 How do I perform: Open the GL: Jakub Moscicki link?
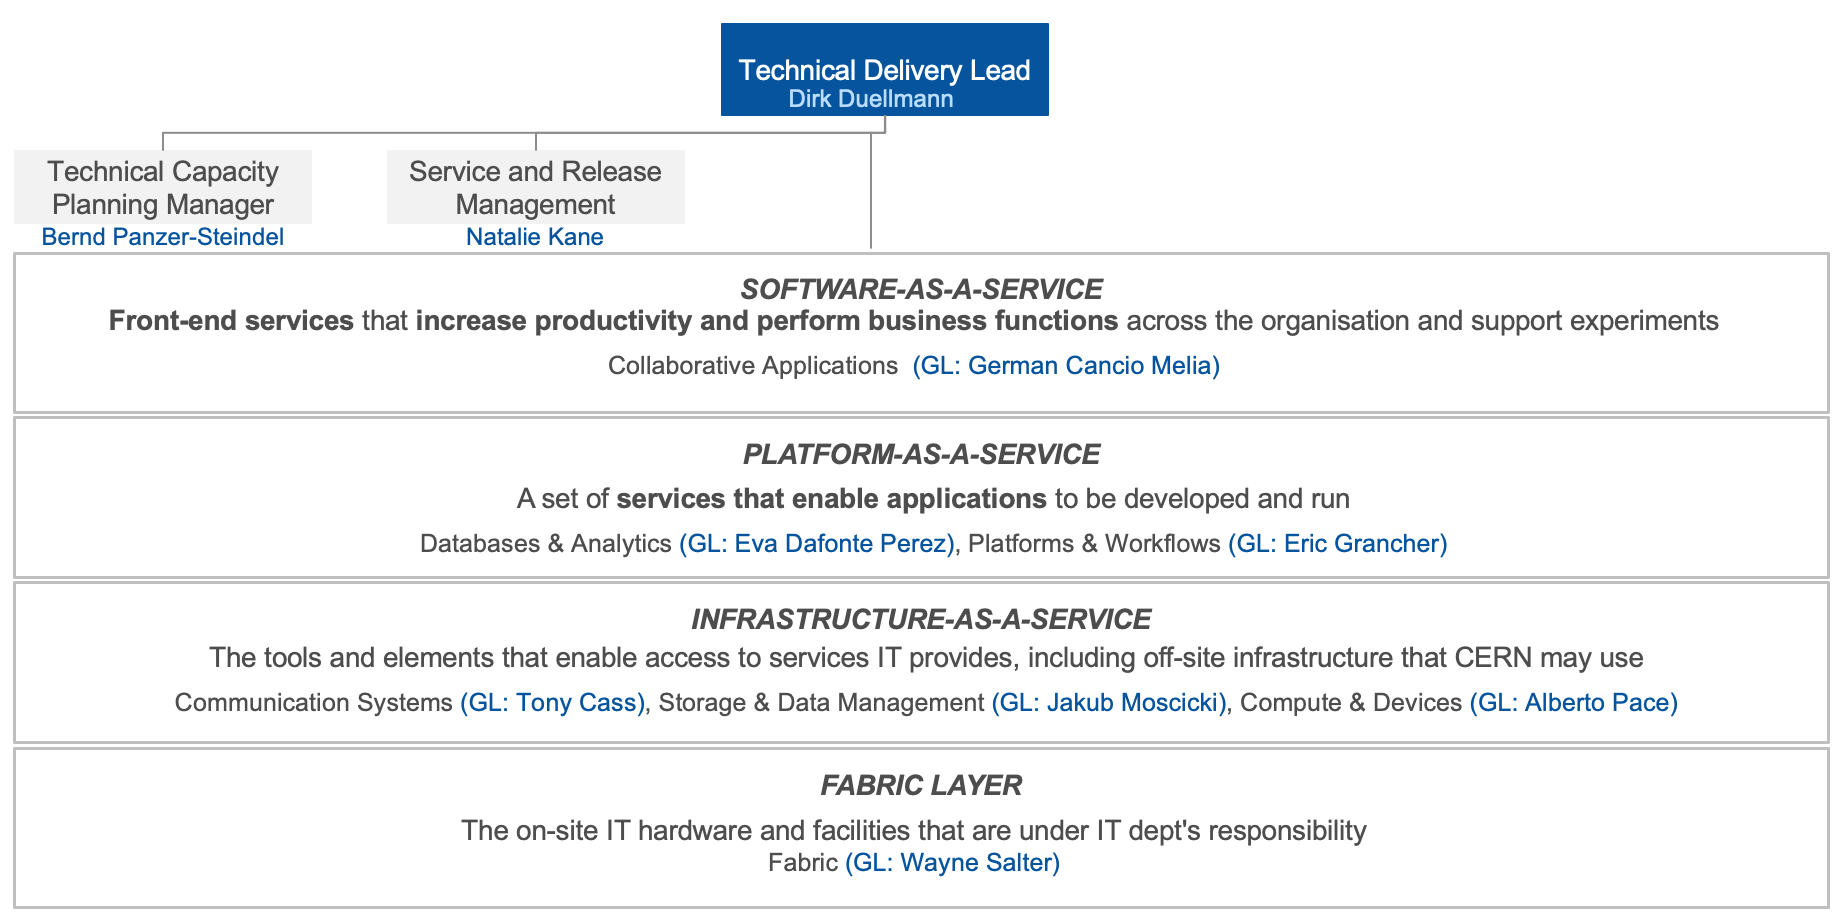point(1109,703)
